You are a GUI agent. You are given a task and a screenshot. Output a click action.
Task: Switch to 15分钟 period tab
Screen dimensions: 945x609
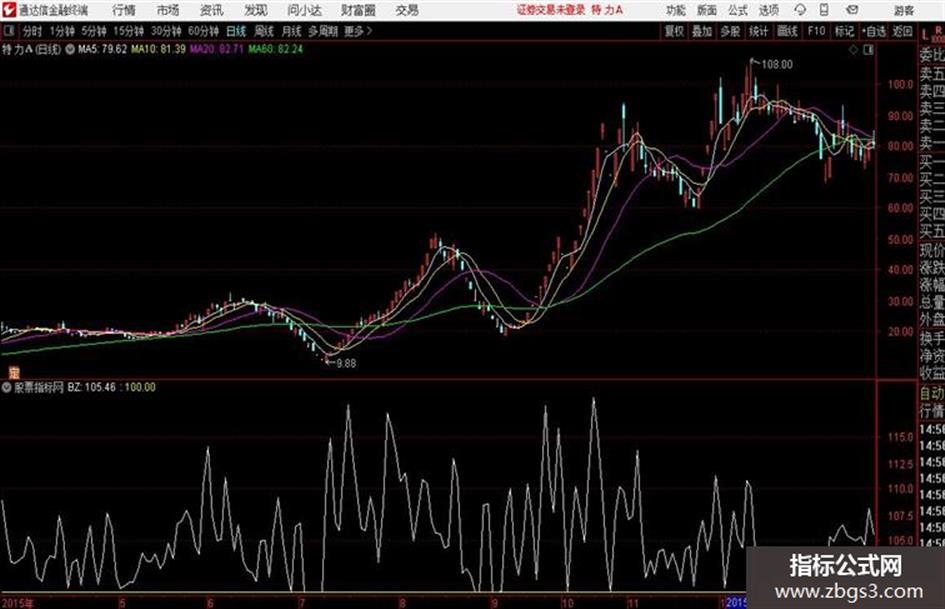click(x=128, y=31)
